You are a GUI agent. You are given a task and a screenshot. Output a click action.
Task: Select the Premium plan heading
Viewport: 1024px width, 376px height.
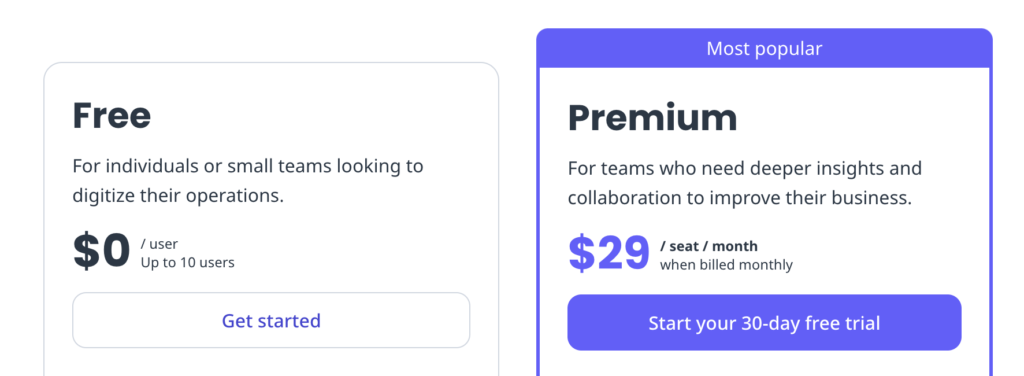click(x=652, y=118)
